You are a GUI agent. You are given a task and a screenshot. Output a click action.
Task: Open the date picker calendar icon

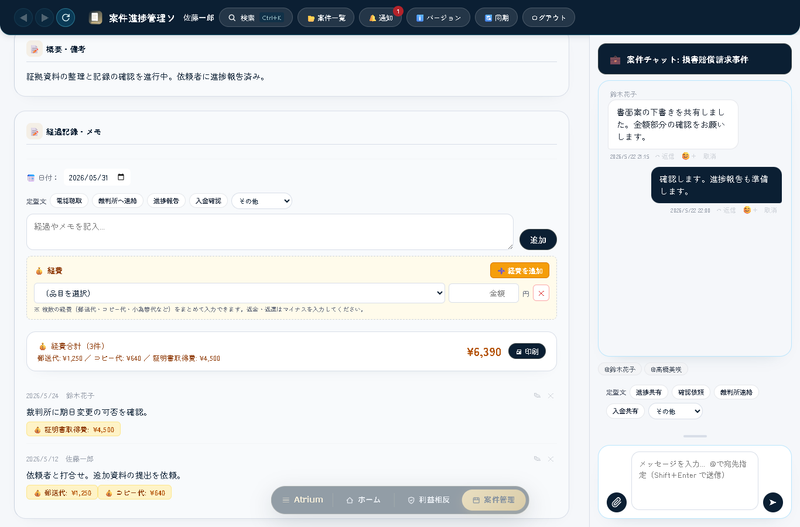tap(121, 177)
